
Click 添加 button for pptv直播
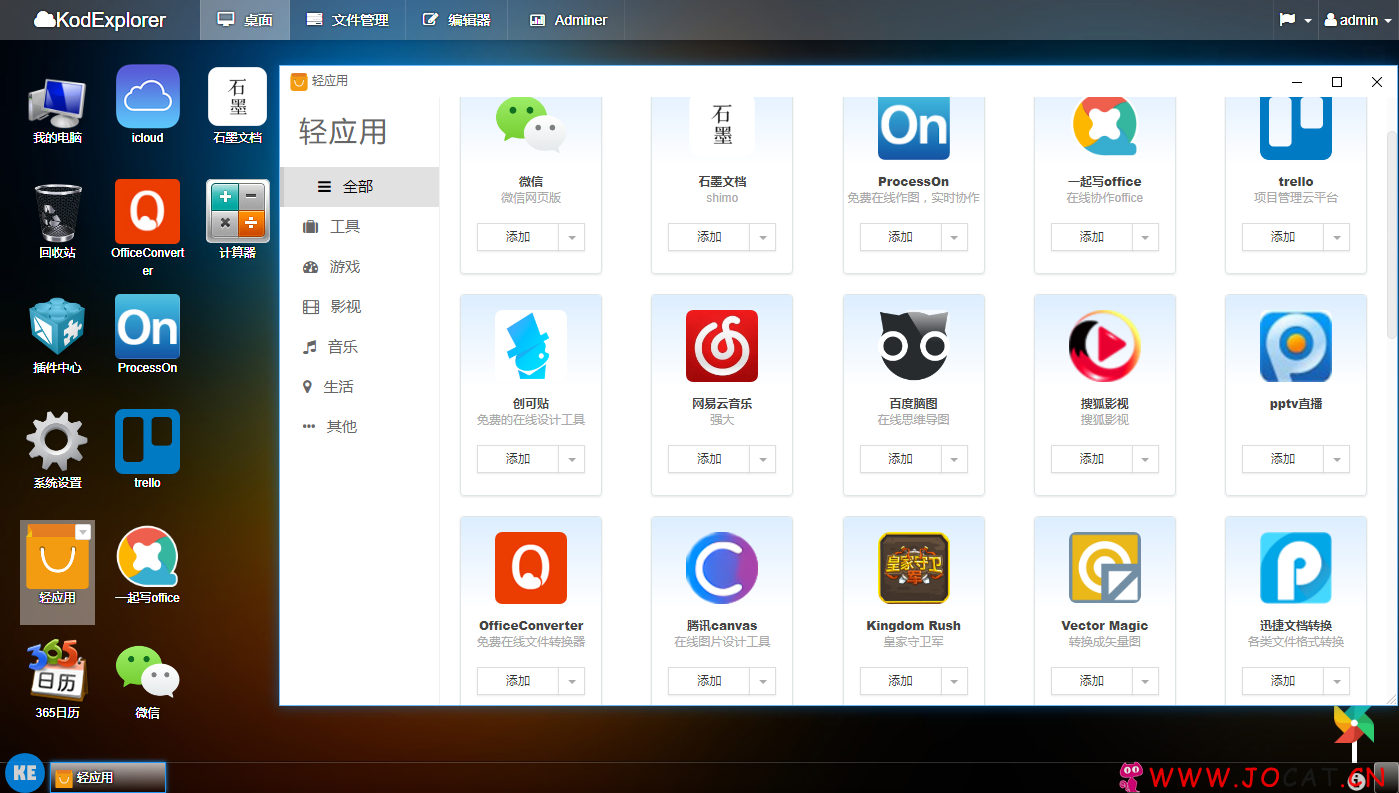point(1283,459)
